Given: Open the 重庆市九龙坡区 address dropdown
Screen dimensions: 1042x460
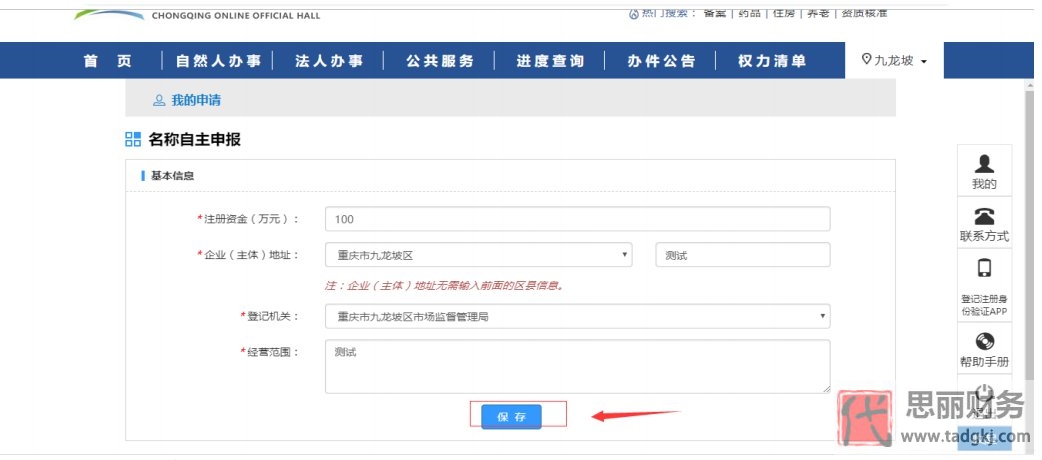Looking at the screenshot, I should pyautogui.click(x=478, y=255).
